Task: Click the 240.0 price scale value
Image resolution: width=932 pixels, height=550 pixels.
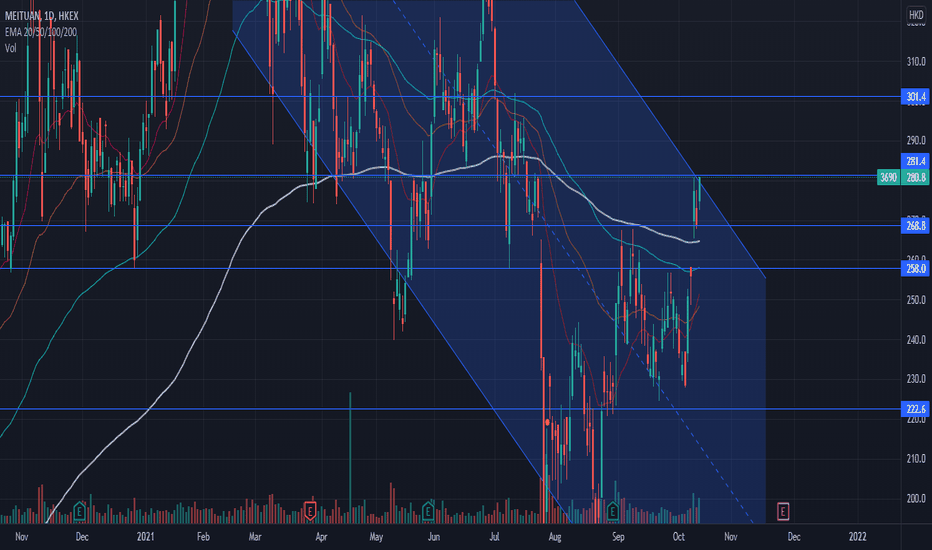Action: [916, 340]
